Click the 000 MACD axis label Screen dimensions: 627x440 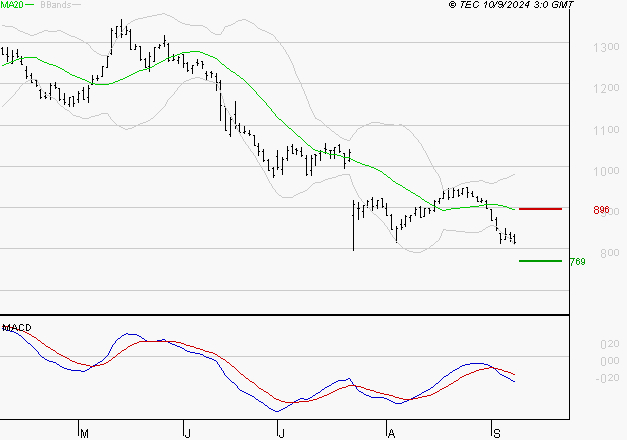pyautogui.click(x=610, y=361)
